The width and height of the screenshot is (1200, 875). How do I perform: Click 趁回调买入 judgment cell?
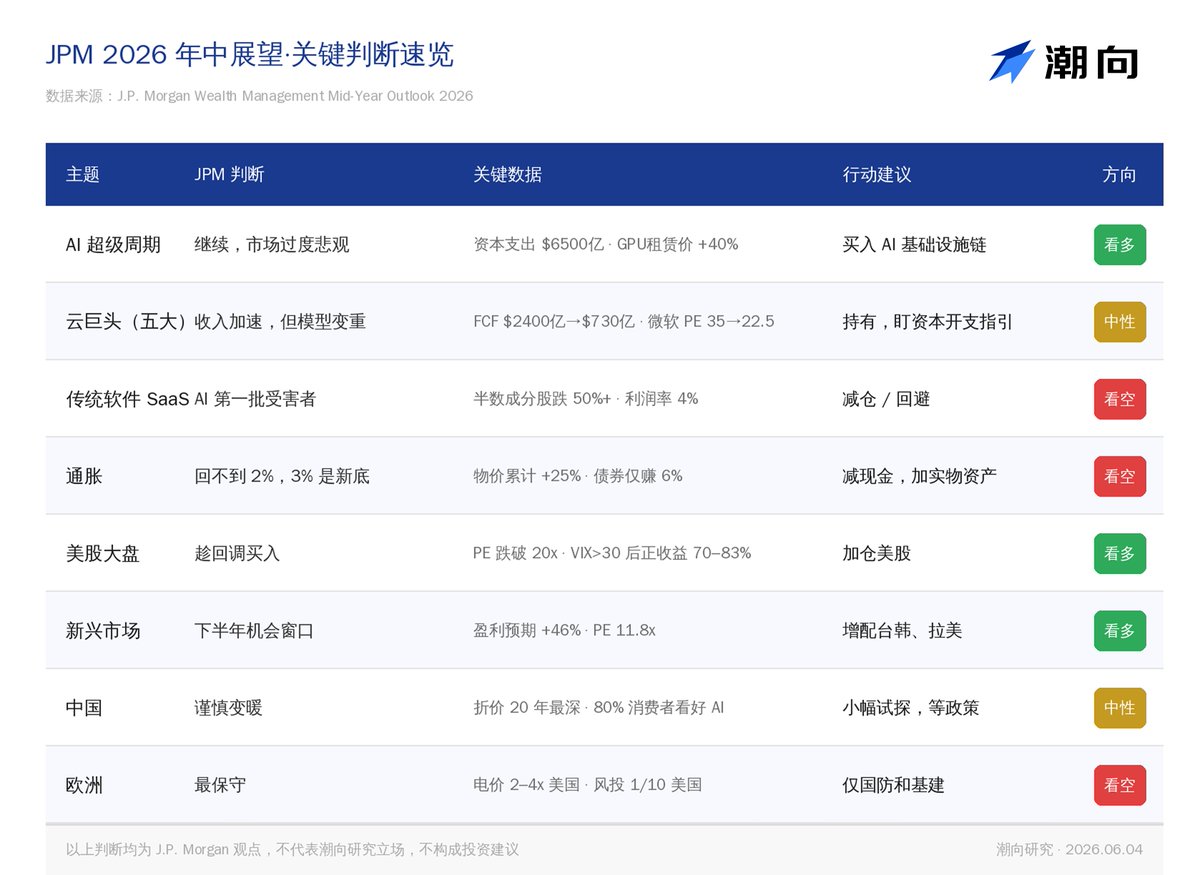coord(237,554)
